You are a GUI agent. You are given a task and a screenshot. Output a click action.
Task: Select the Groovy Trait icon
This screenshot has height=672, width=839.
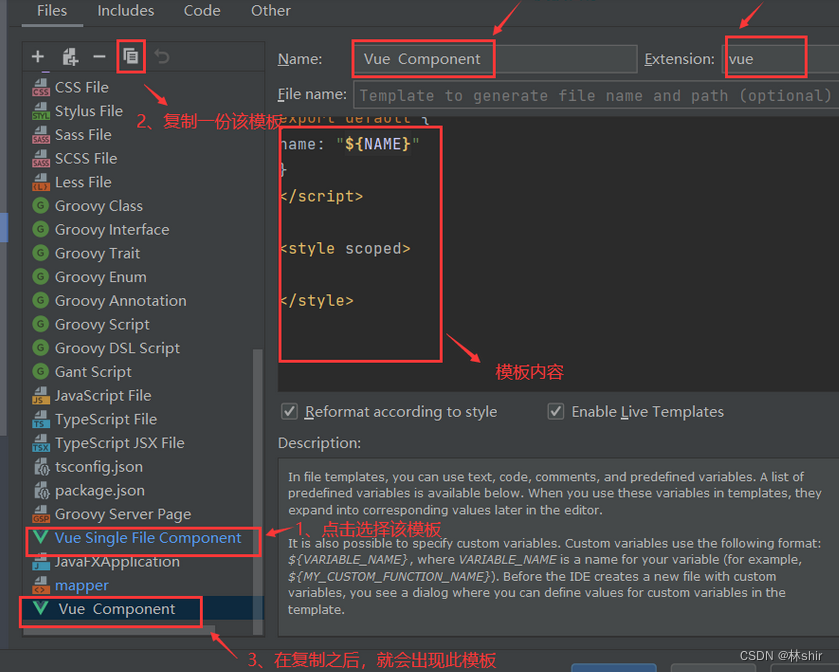41,253
